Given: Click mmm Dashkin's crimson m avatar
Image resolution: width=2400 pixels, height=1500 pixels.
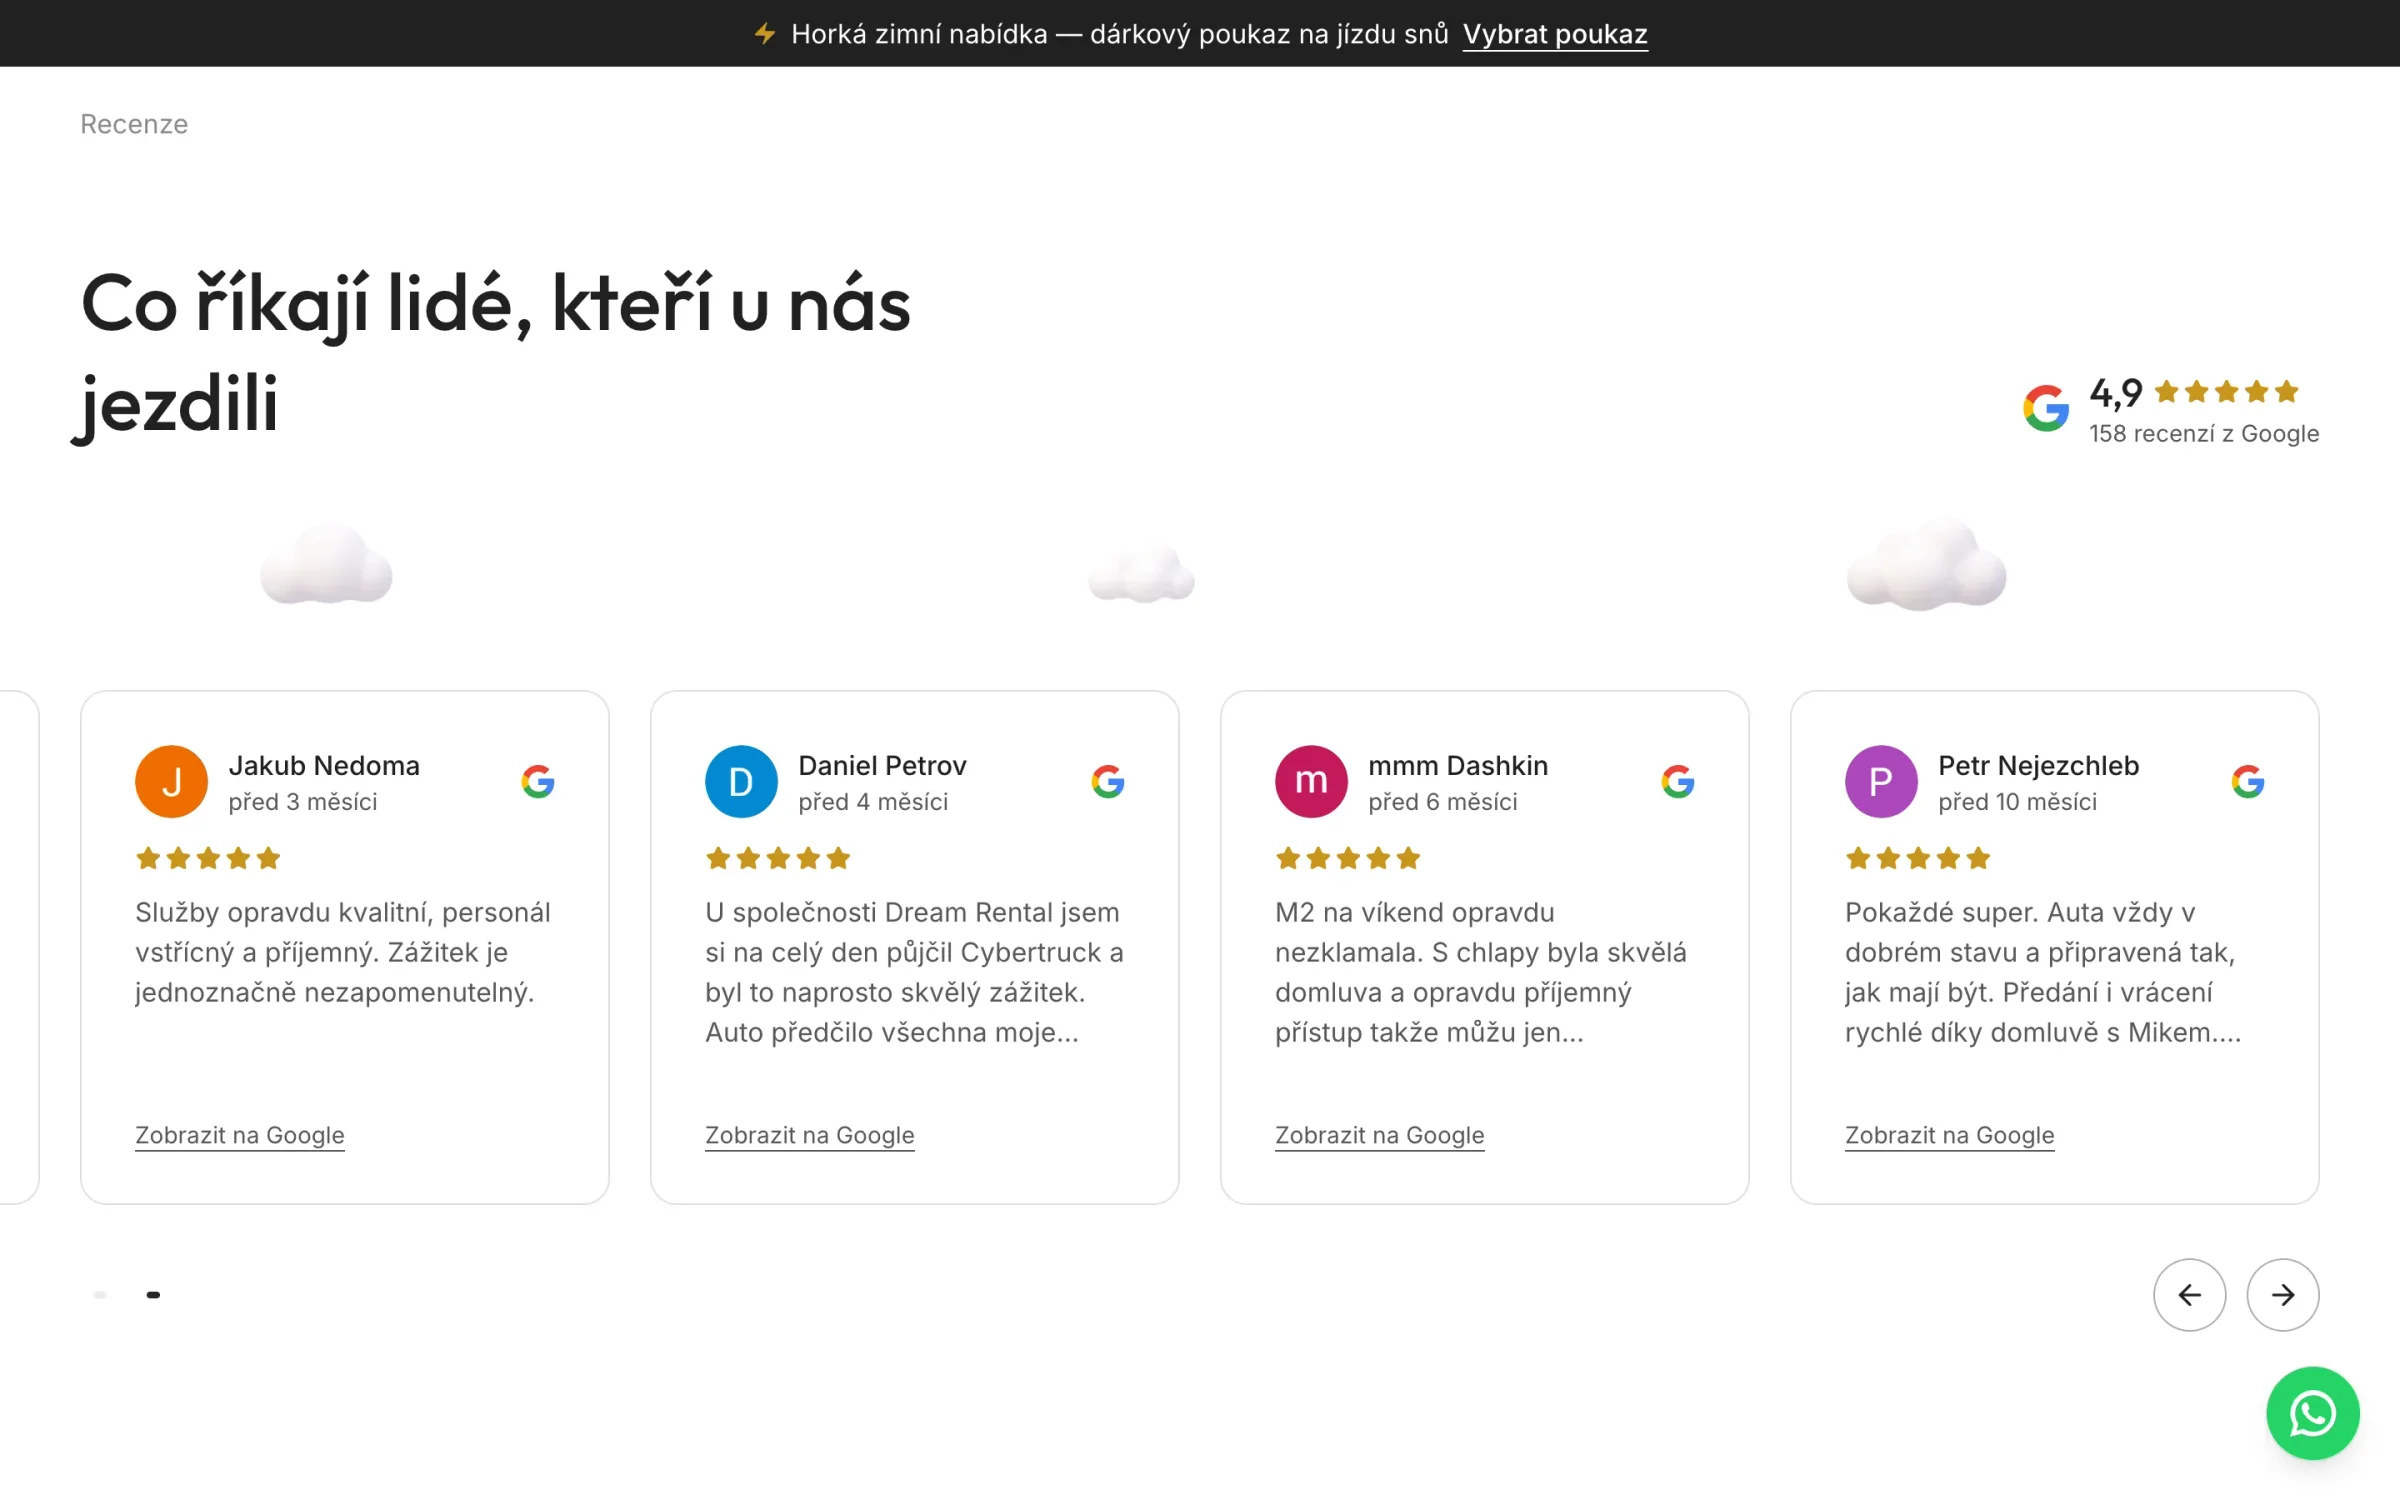Looking at the screenshot, I should pyautogui.click(x=1311, y=781).
